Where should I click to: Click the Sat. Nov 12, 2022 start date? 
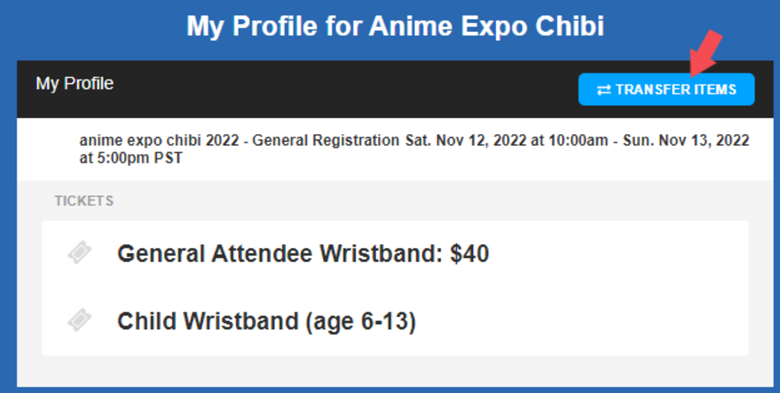point(467,141)
